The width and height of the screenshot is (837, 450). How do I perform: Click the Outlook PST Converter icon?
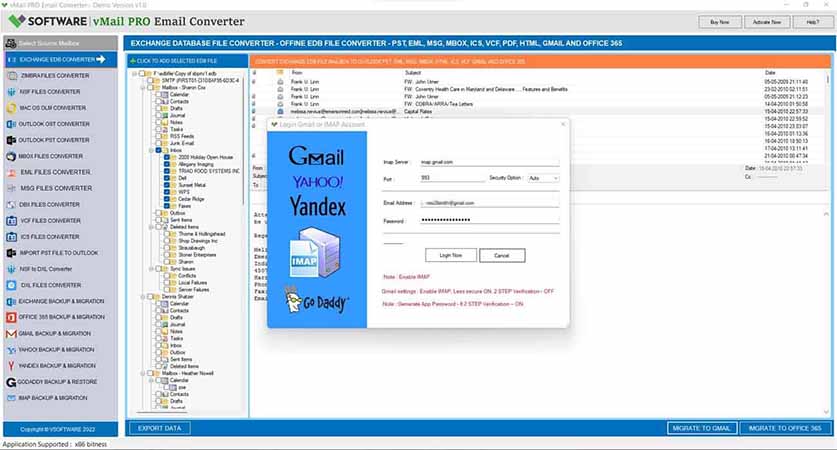click(11, 140)
